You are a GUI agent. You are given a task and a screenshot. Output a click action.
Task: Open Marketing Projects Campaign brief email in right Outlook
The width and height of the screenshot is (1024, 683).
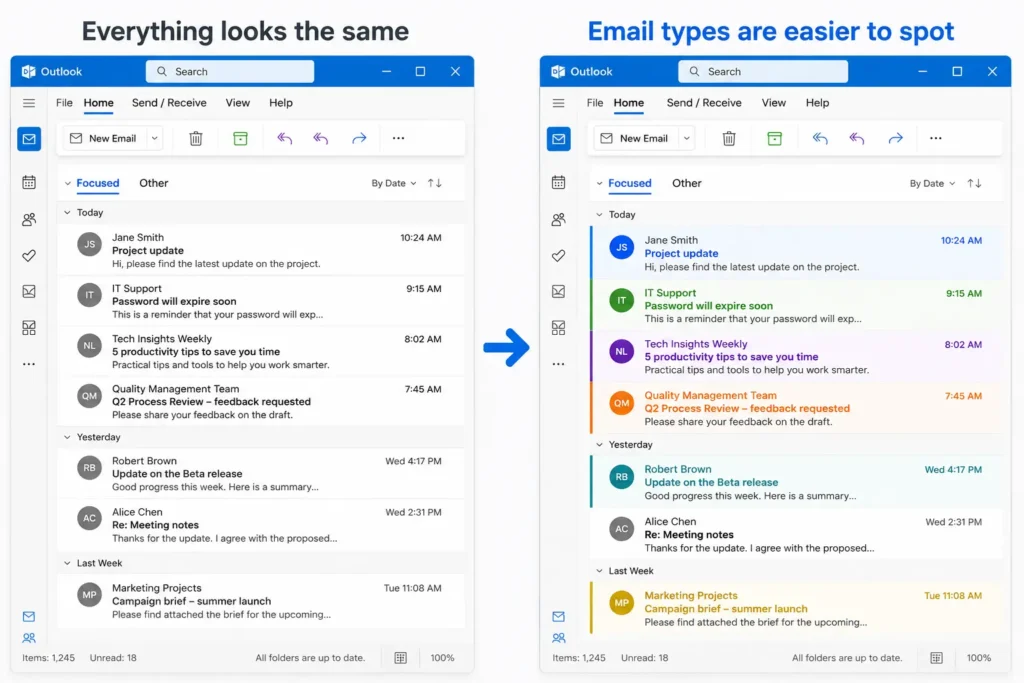(796, 609)
